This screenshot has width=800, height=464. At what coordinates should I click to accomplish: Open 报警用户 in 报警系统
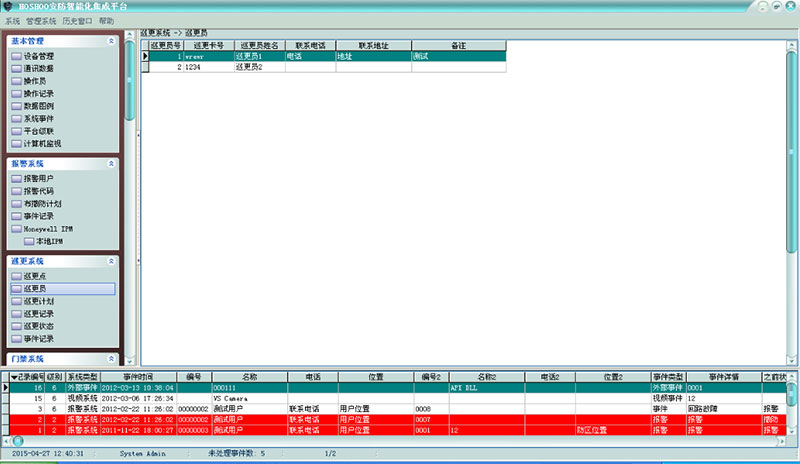click(39, 178)
